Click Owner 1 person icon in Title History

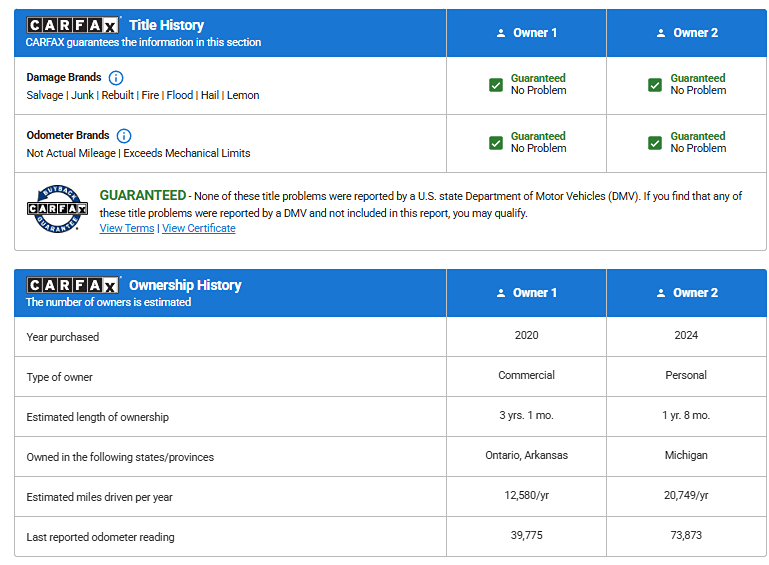[501, 33]
